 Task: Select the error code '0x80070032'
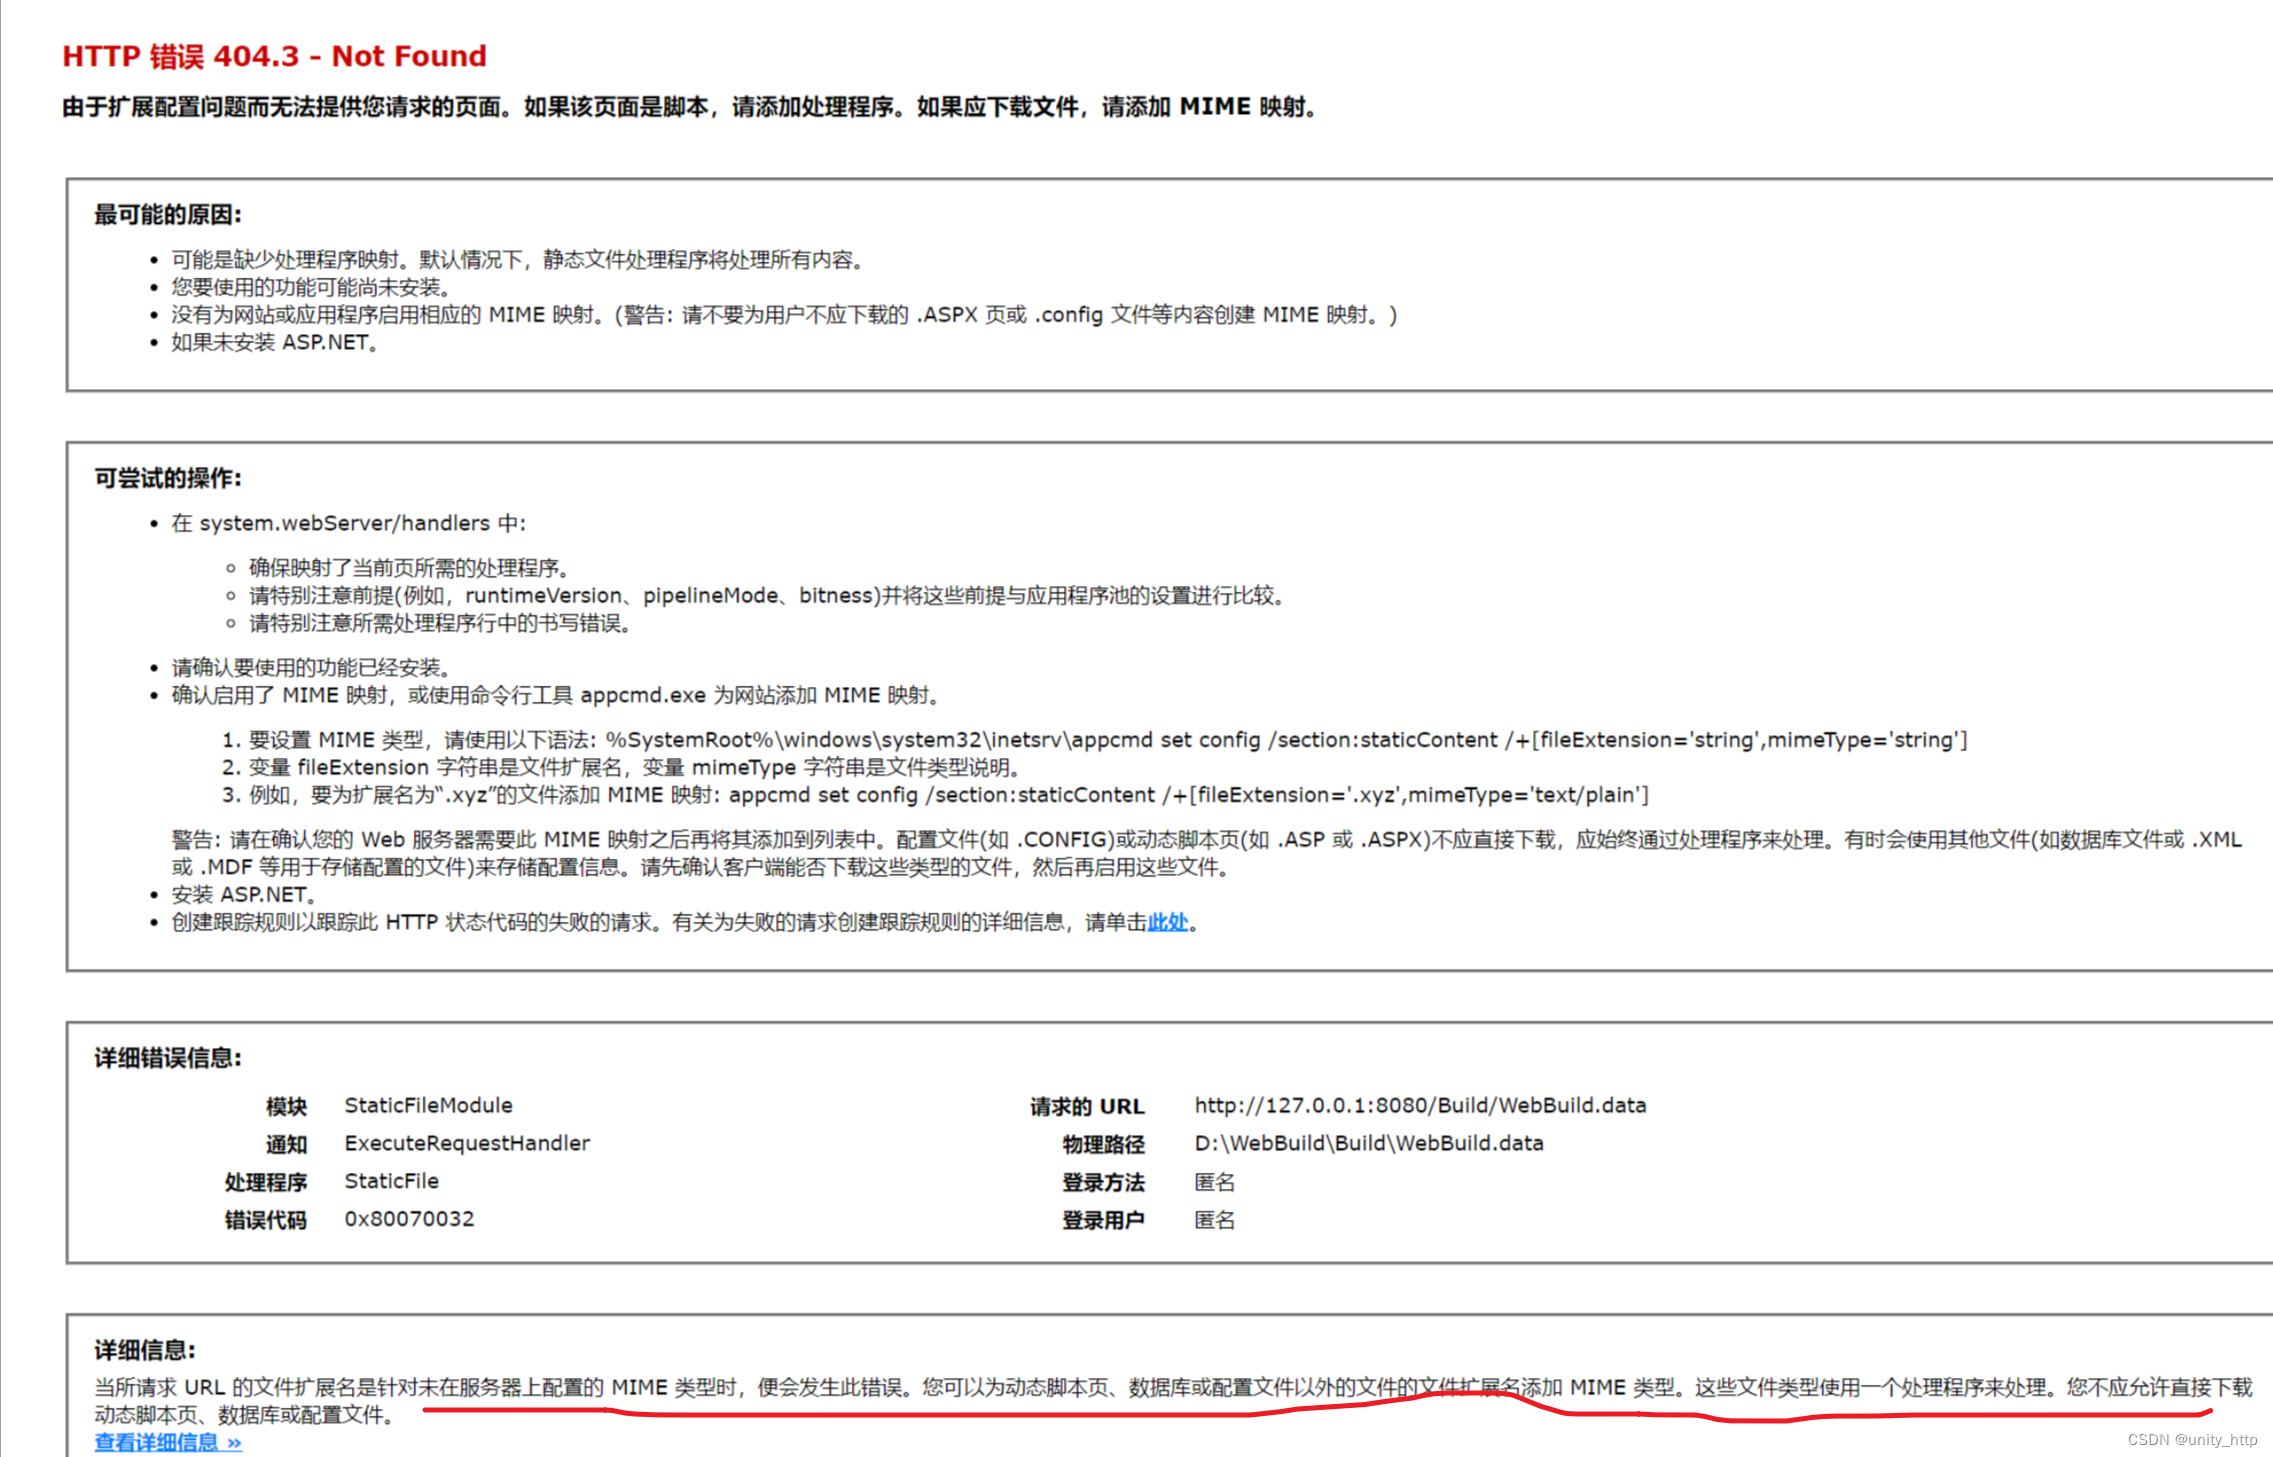pos(409,1219)
